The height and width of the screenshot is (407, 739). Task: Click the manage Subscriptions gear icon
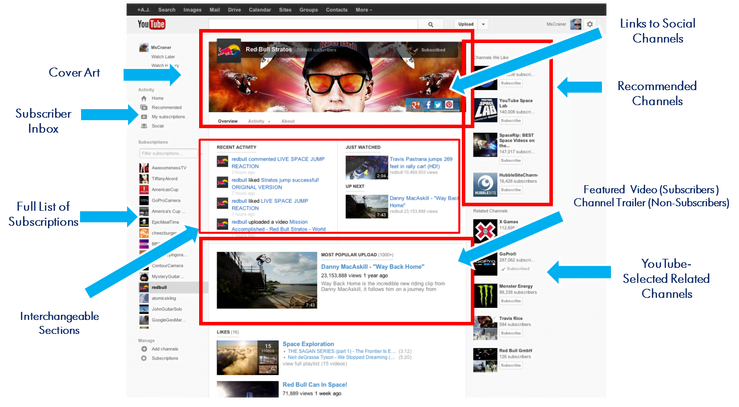(144, 358)
